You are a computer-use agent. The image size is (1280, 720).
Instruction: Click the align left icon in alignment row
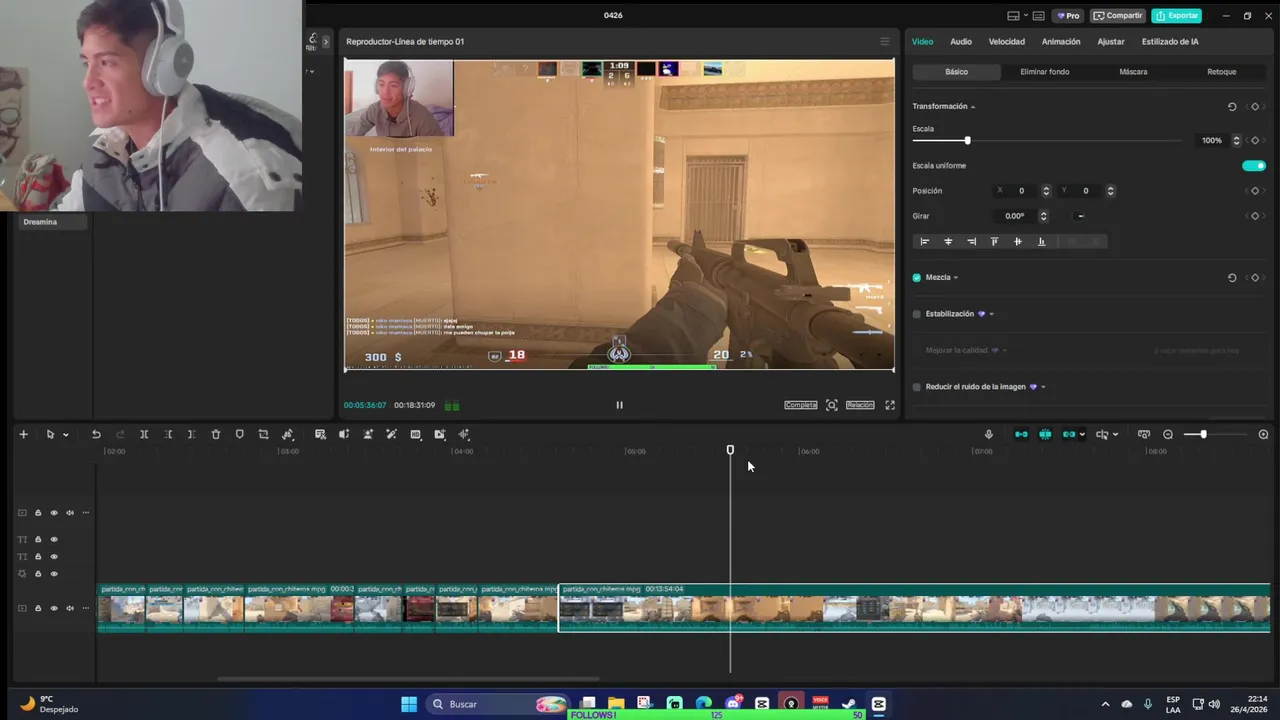tap(925, 241)
